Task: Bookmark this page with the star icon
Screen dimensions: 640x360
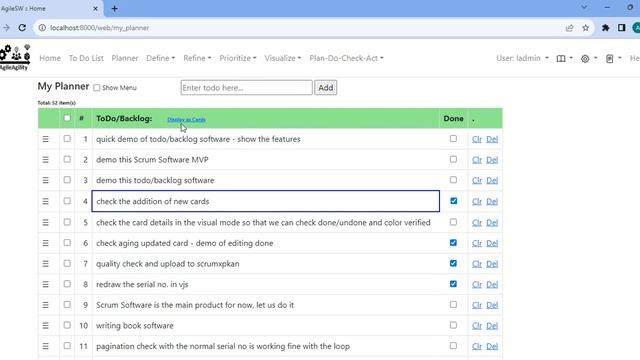Action: pyautogui.click(x=586, y=28)
